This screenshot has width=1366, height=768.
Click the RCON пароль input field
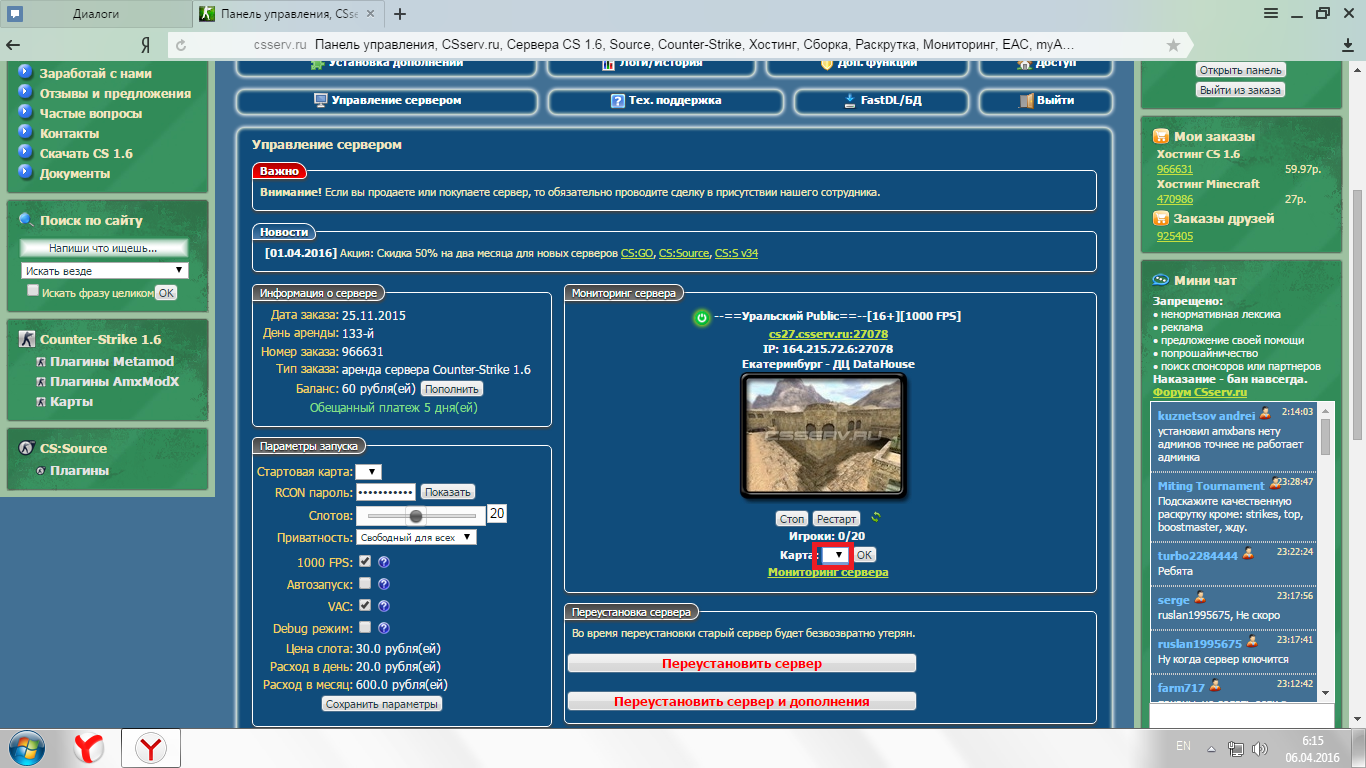point(386,492)
